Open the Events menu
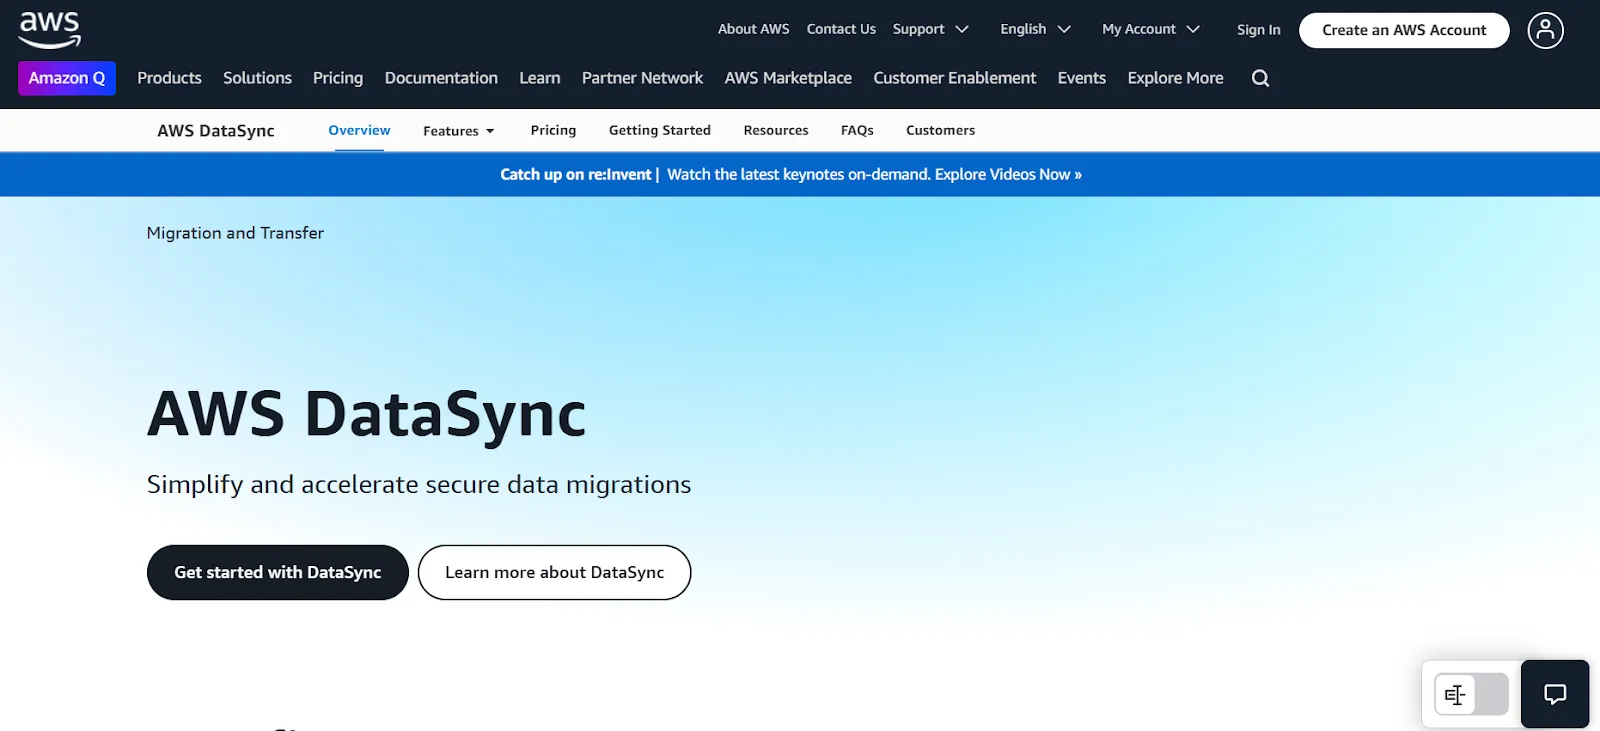1600x731 pixels. [1082, 78]
